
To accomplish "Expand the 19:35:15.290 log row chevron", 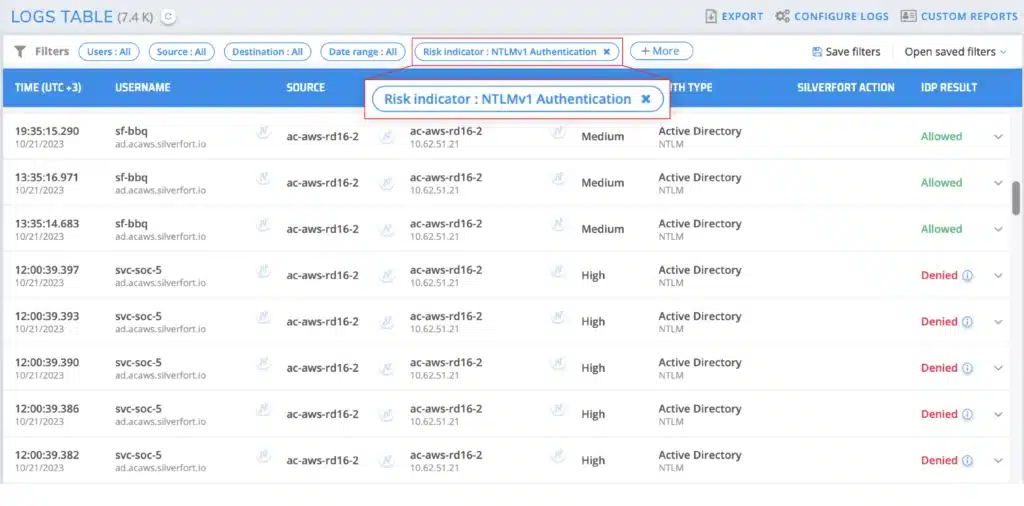I will tap(998, 137).
